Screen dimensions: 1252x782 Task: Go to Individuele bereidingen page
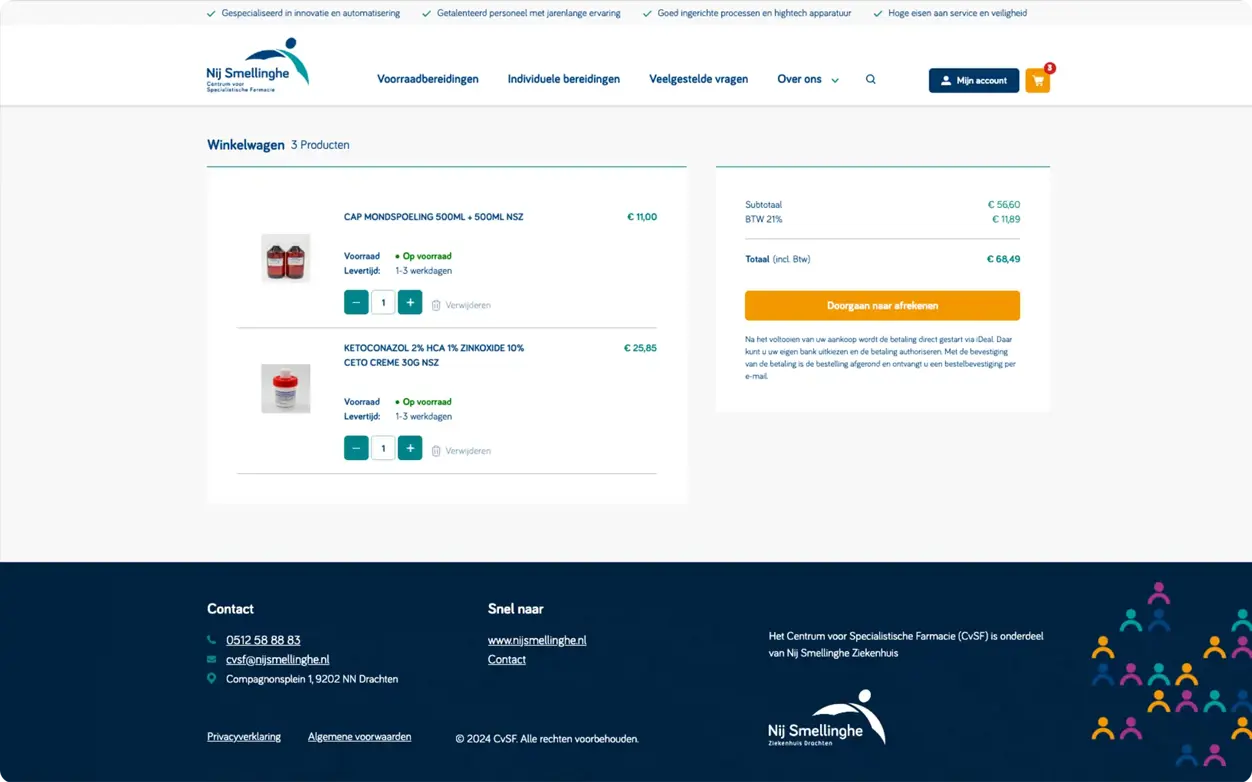563,80
